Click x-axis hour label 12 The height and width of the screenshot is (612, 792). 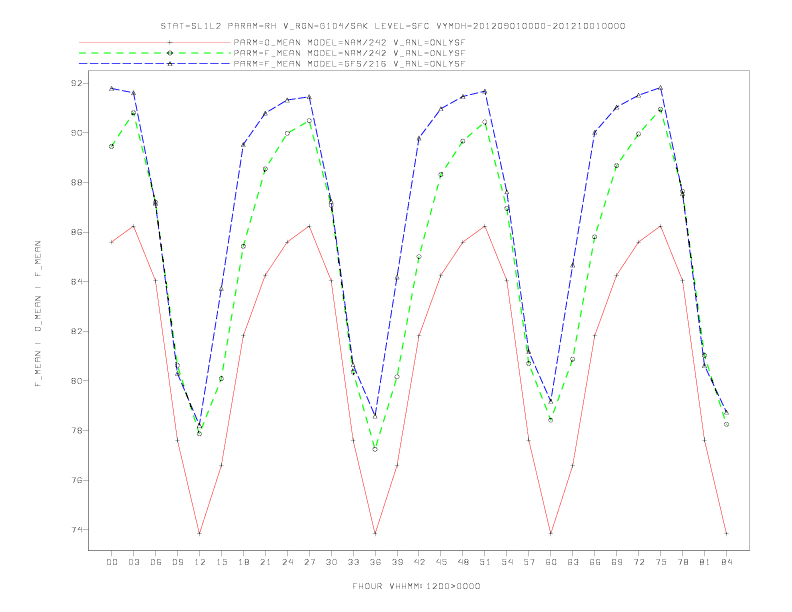[x=200, y=562]
